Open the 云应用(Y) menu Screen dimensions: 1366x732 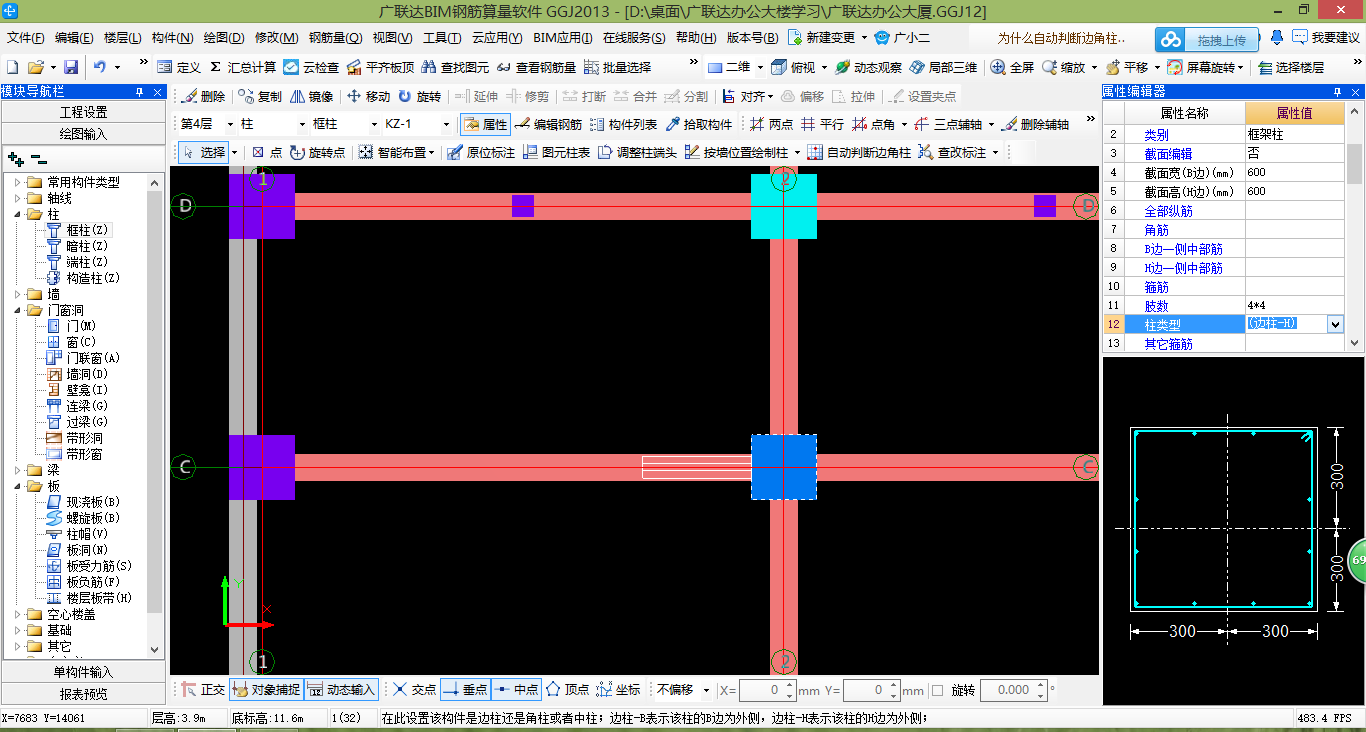(497, 38)
